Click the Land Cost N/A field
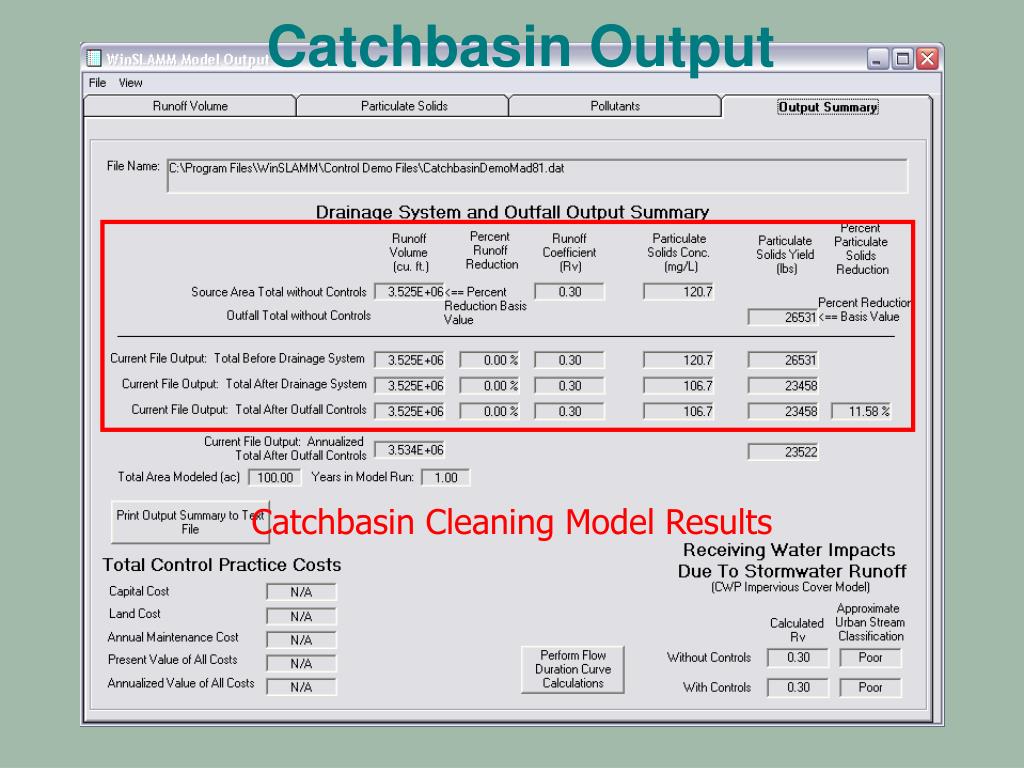The width and height of the screenshot is (1024, 768). click(x=301, y=616)
